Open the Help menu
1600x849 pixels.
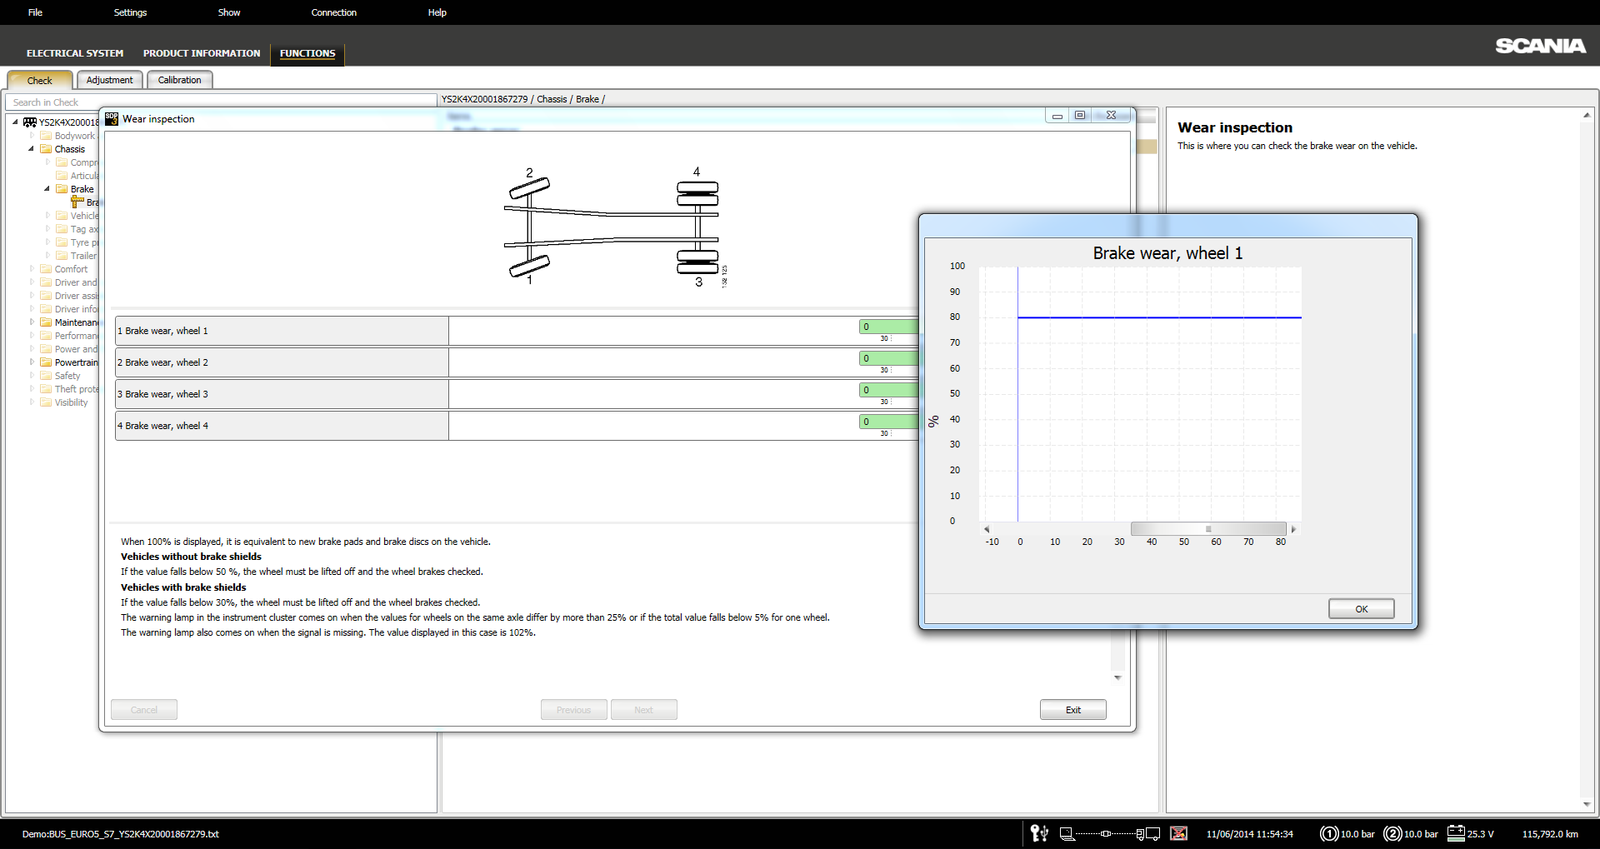[437, 12]
